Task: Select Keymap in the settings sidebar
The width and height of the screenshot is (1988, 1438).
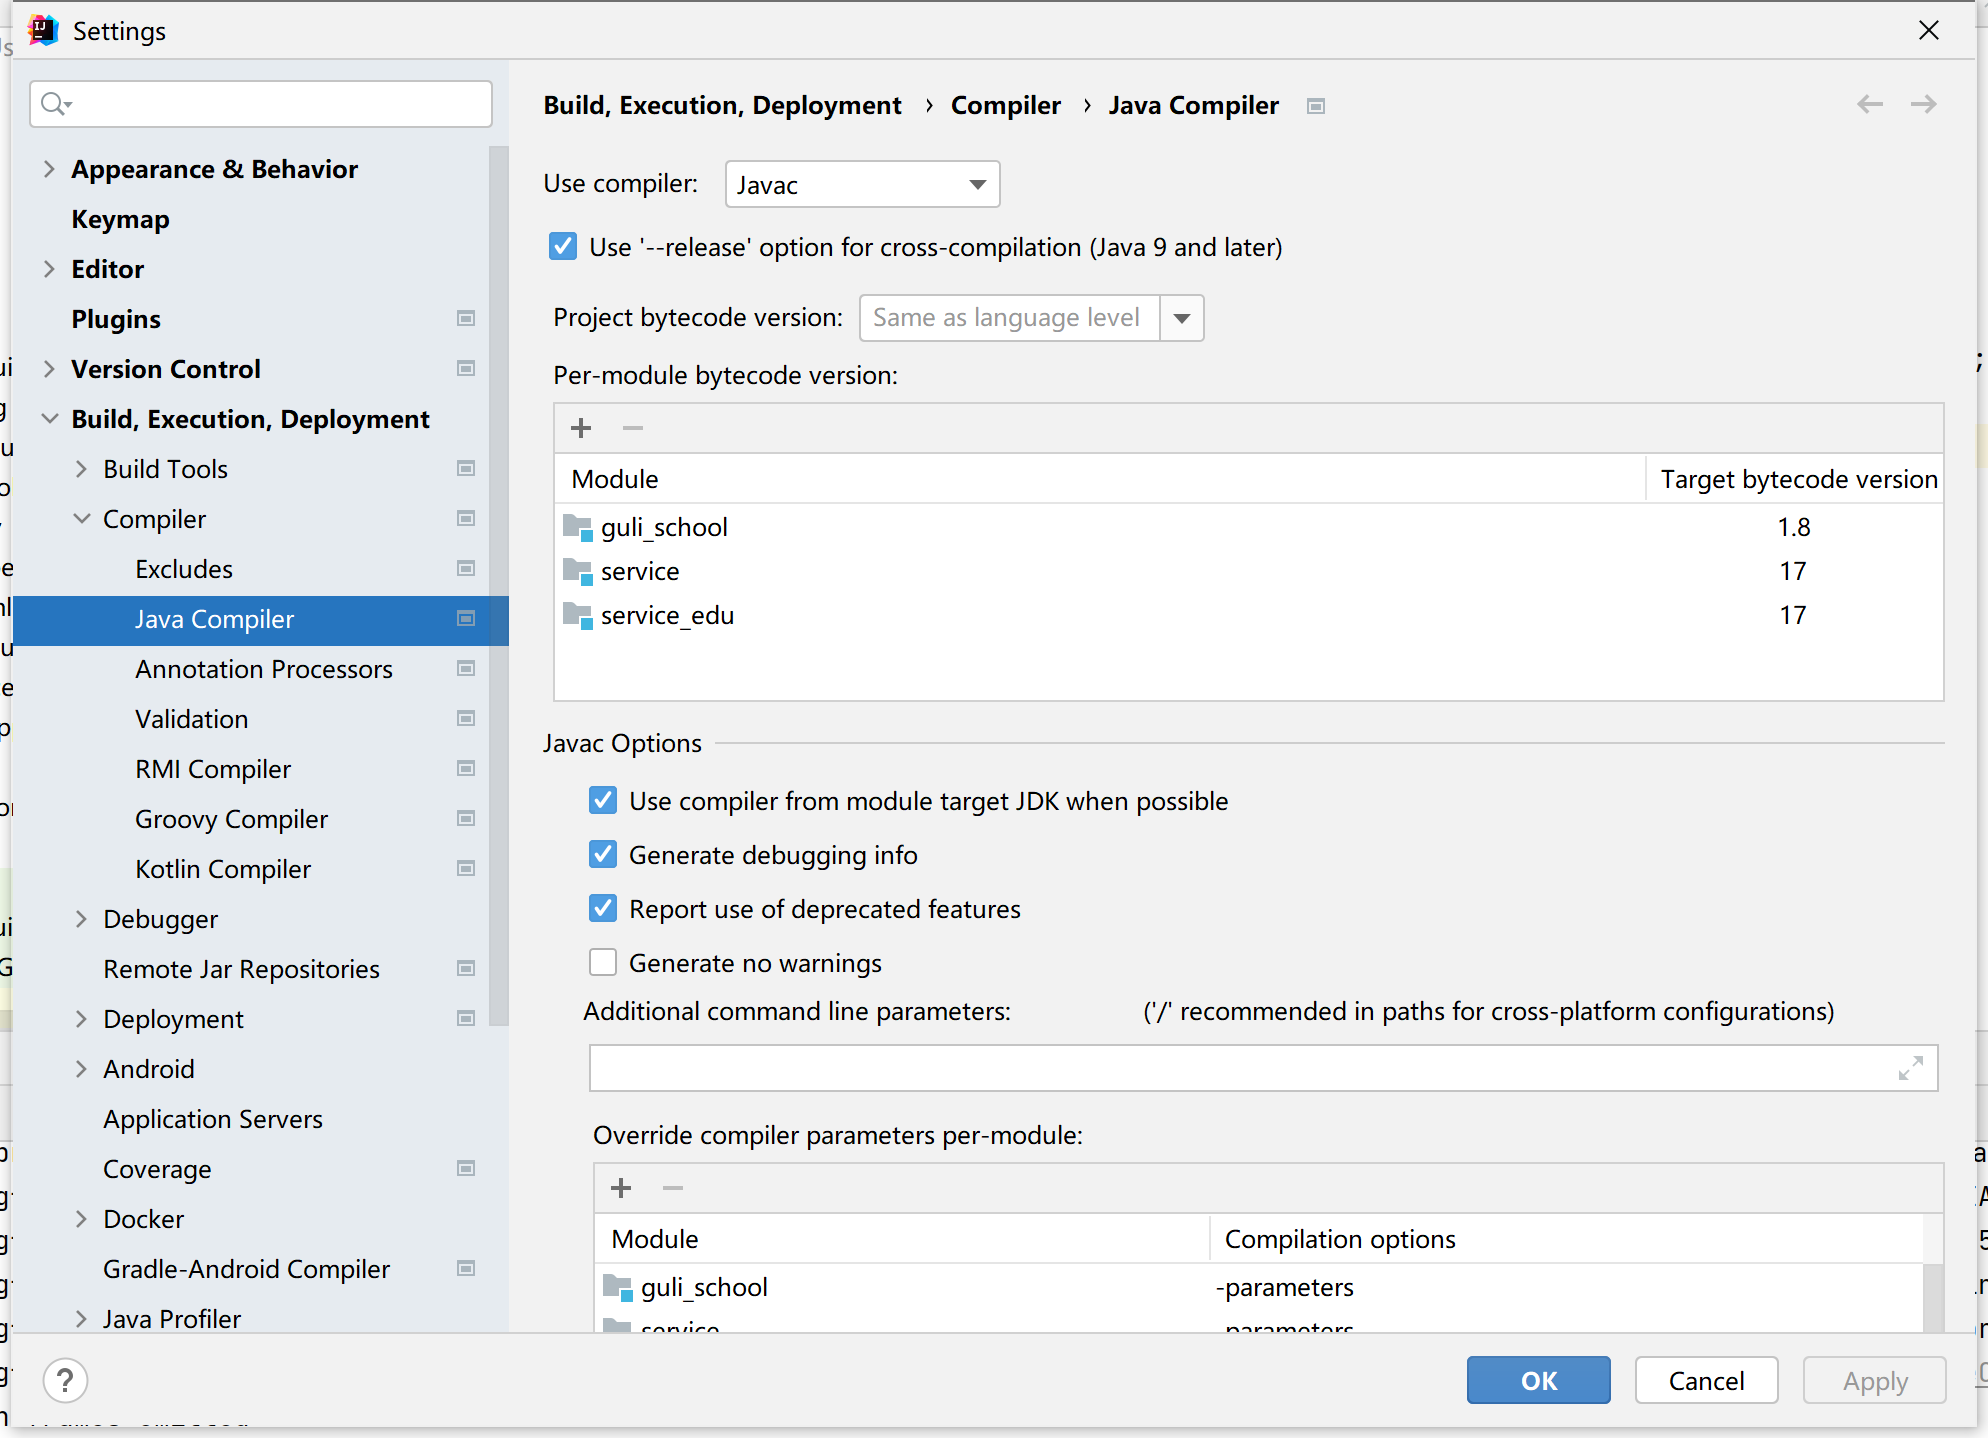Action: click(x=120, y=219)
